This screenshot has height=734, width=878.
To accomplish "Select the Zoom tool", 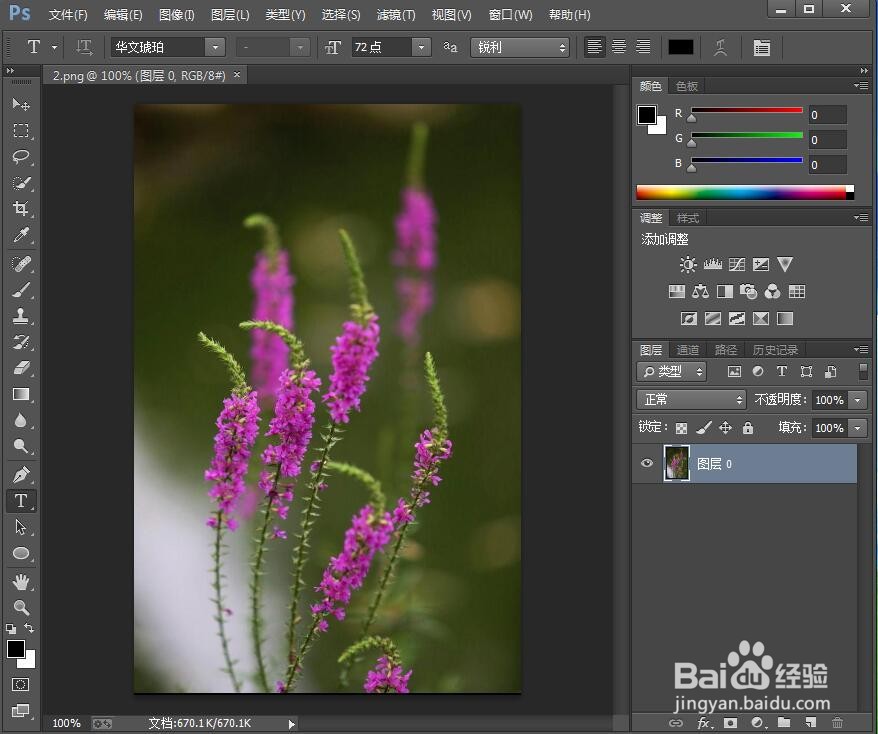I will 21,607.
